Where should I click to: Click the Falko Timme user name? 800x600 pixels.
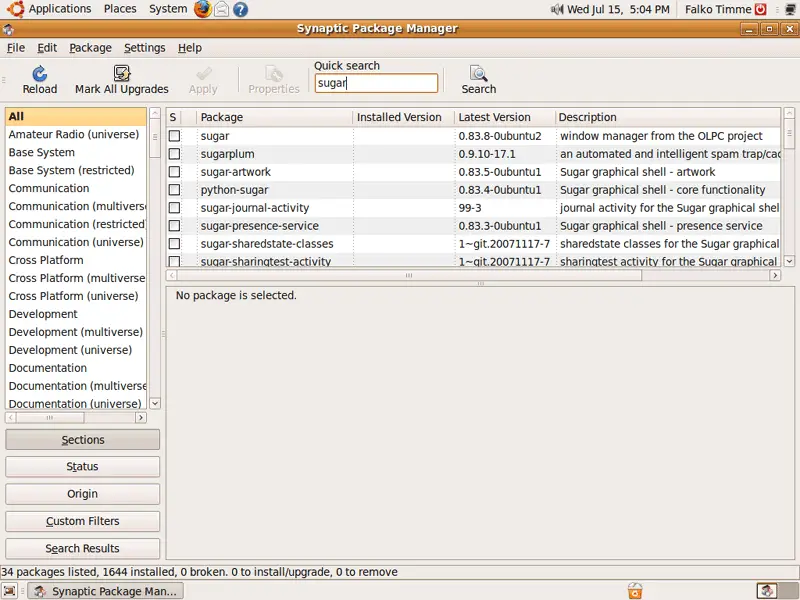(x=718, y=9)
